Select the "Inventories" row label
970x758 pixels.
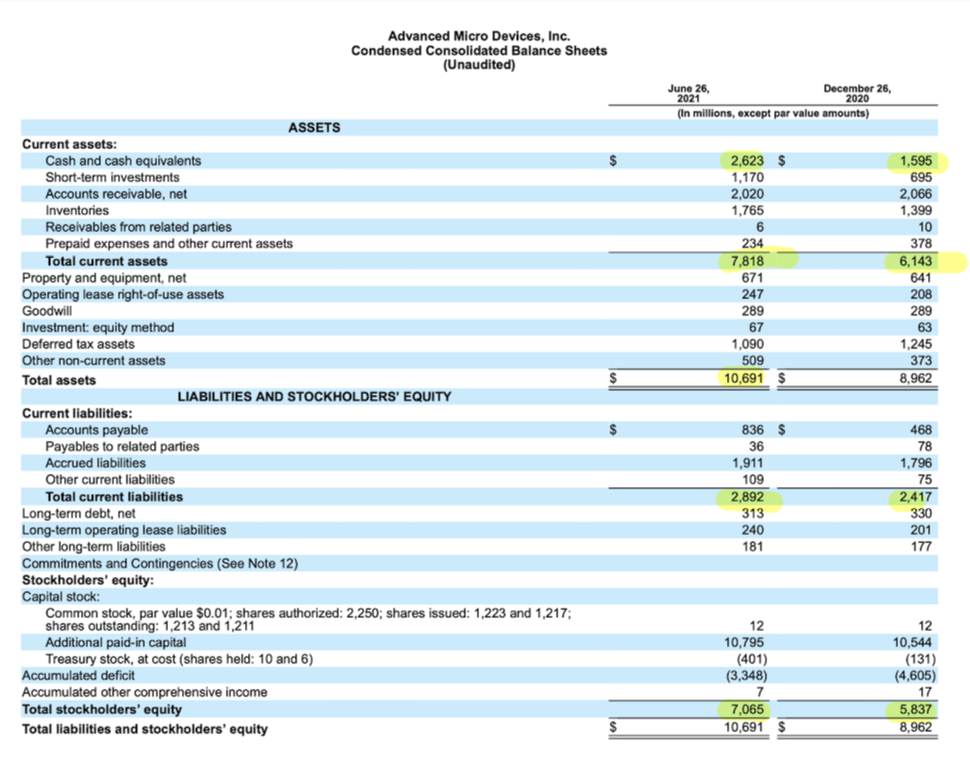click(x=77, y=210)
